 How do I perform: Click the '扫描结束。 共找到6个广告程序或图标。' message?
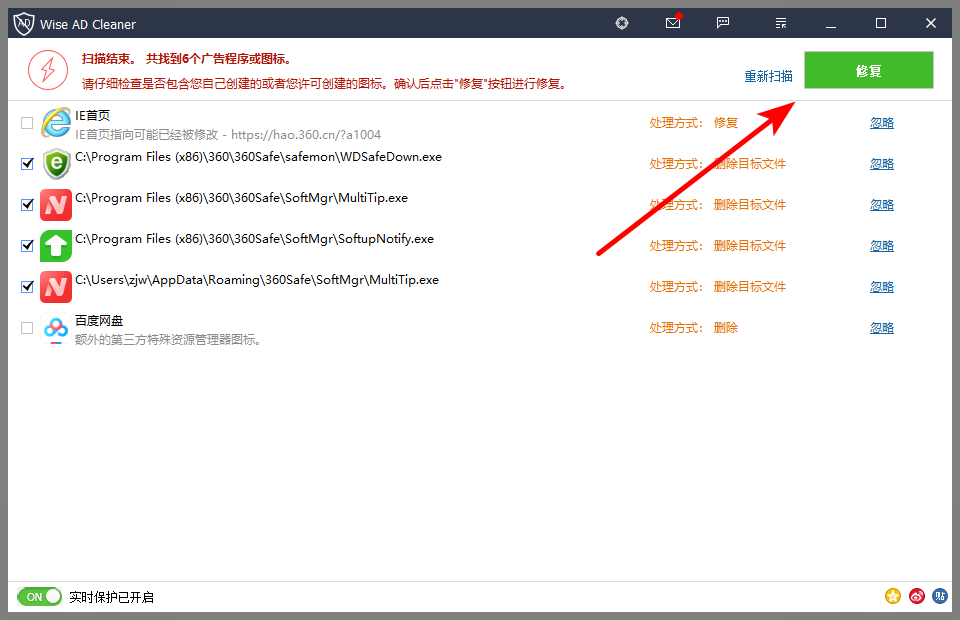187,59
